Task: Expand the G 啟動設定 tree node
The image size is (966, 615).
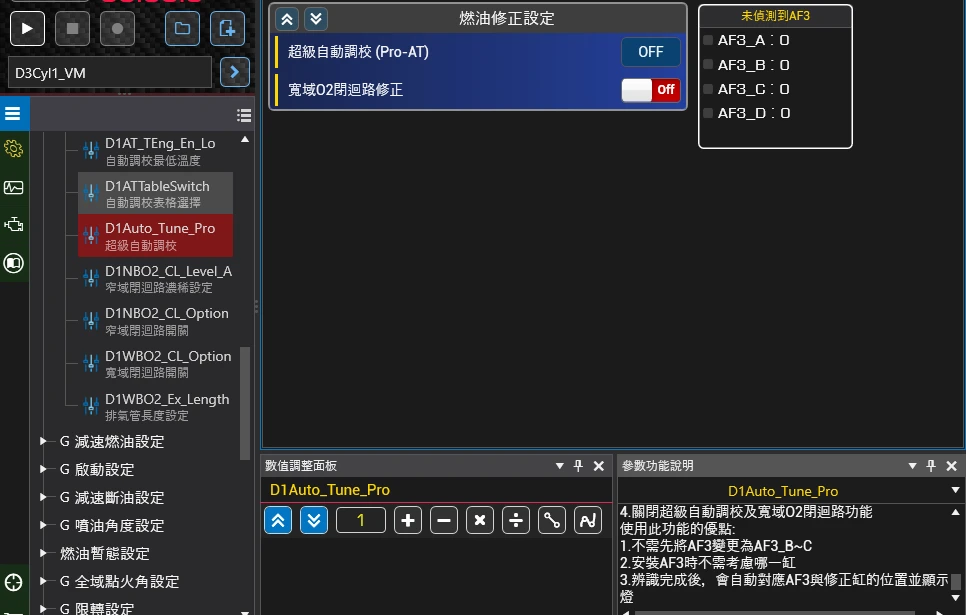Action: click(43, 469)
